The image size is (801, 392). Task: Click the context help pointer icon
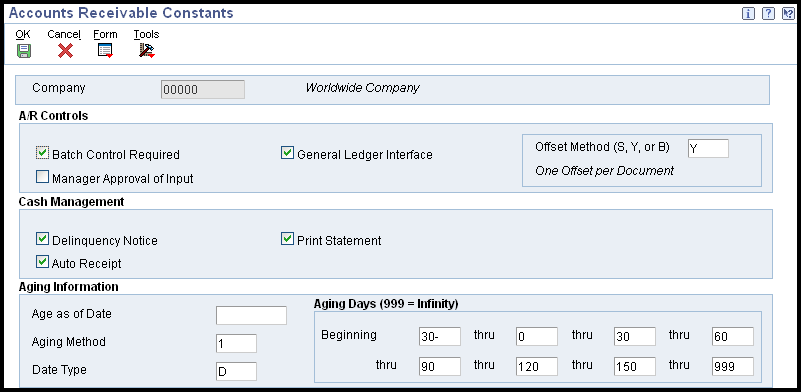[x=788, y=14]
